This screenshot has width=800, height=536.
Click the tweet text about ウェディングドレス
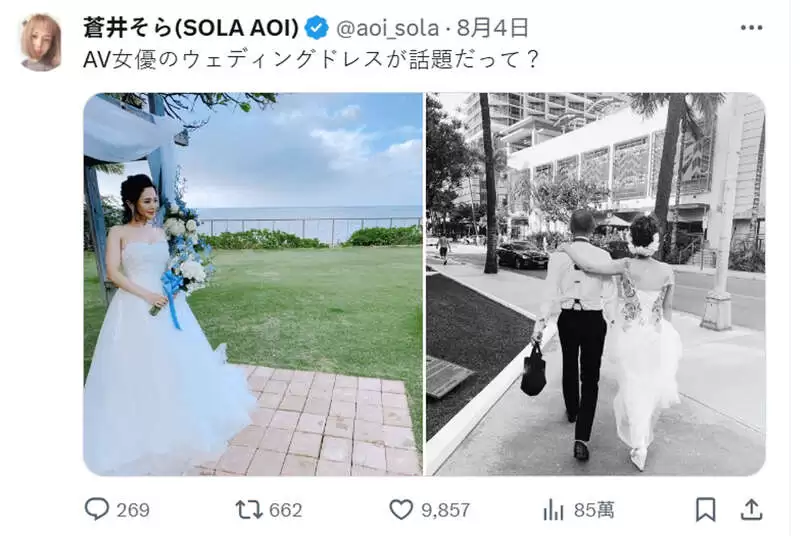311,60
